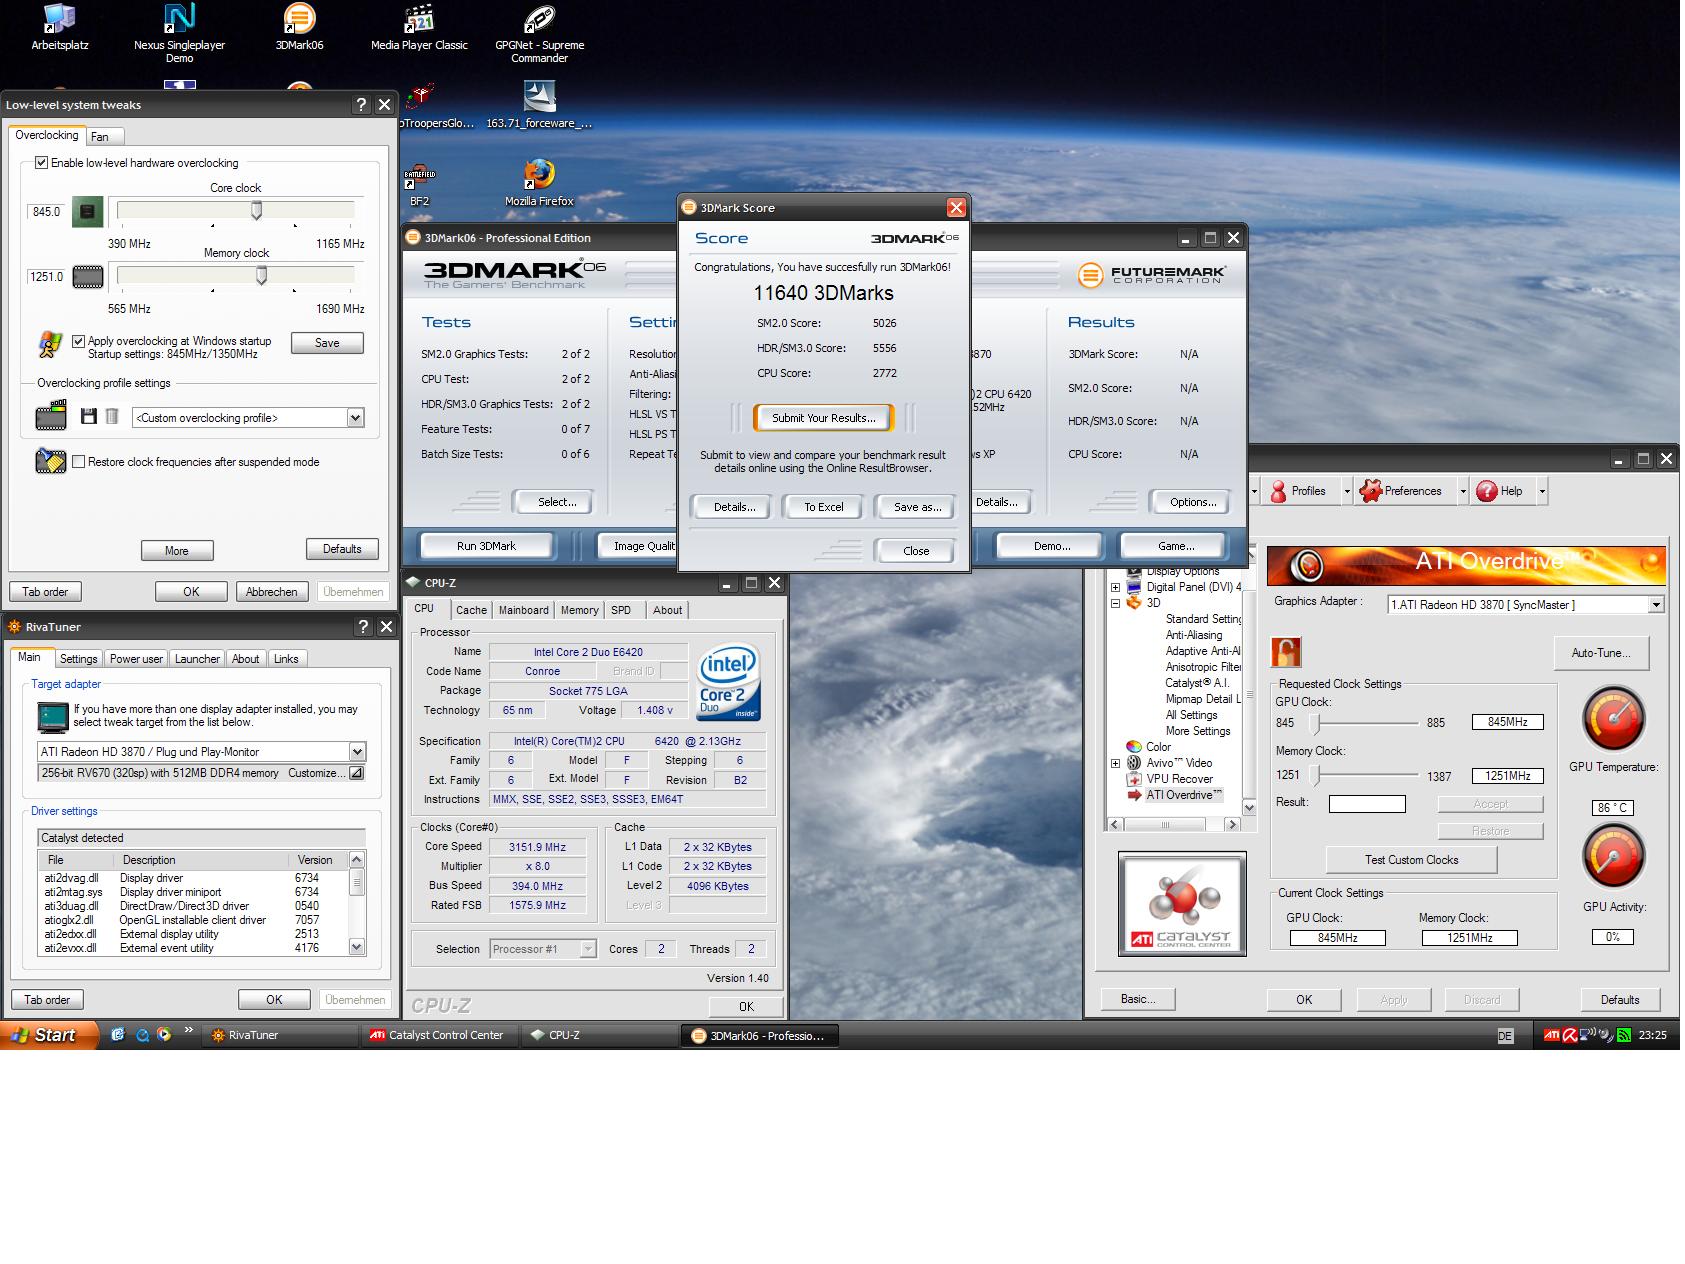
Task: Open the Preferences dropdown arrow
Action: (x=1463, y=491)
